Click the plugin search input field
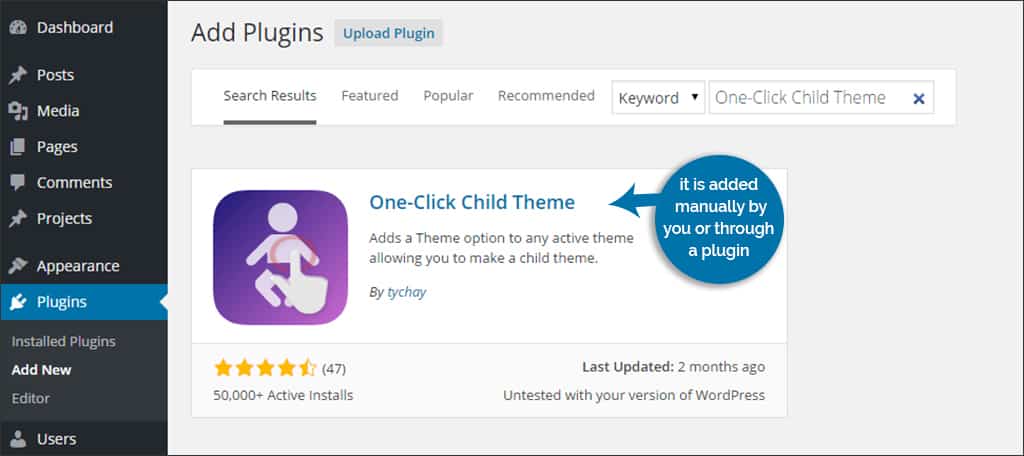This screenshot has height=456, width=1024. (805, 98)
